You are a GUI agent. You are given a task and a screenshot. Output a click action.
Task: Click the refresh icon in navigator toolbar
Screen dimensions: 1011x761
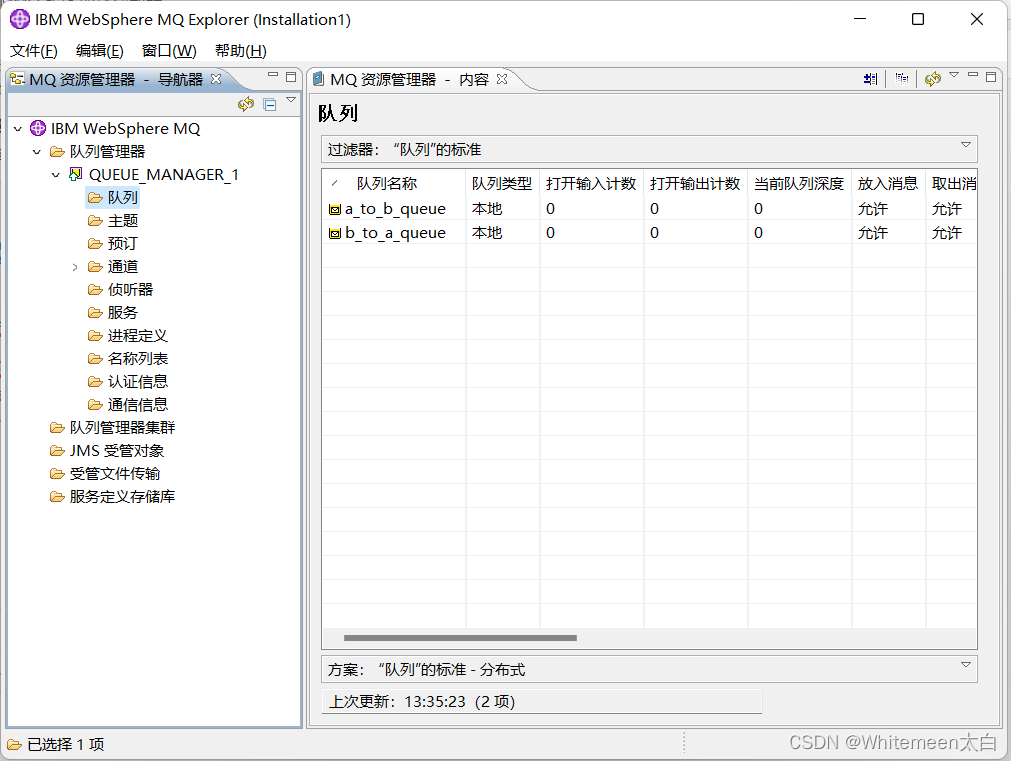tap(246, 104)
